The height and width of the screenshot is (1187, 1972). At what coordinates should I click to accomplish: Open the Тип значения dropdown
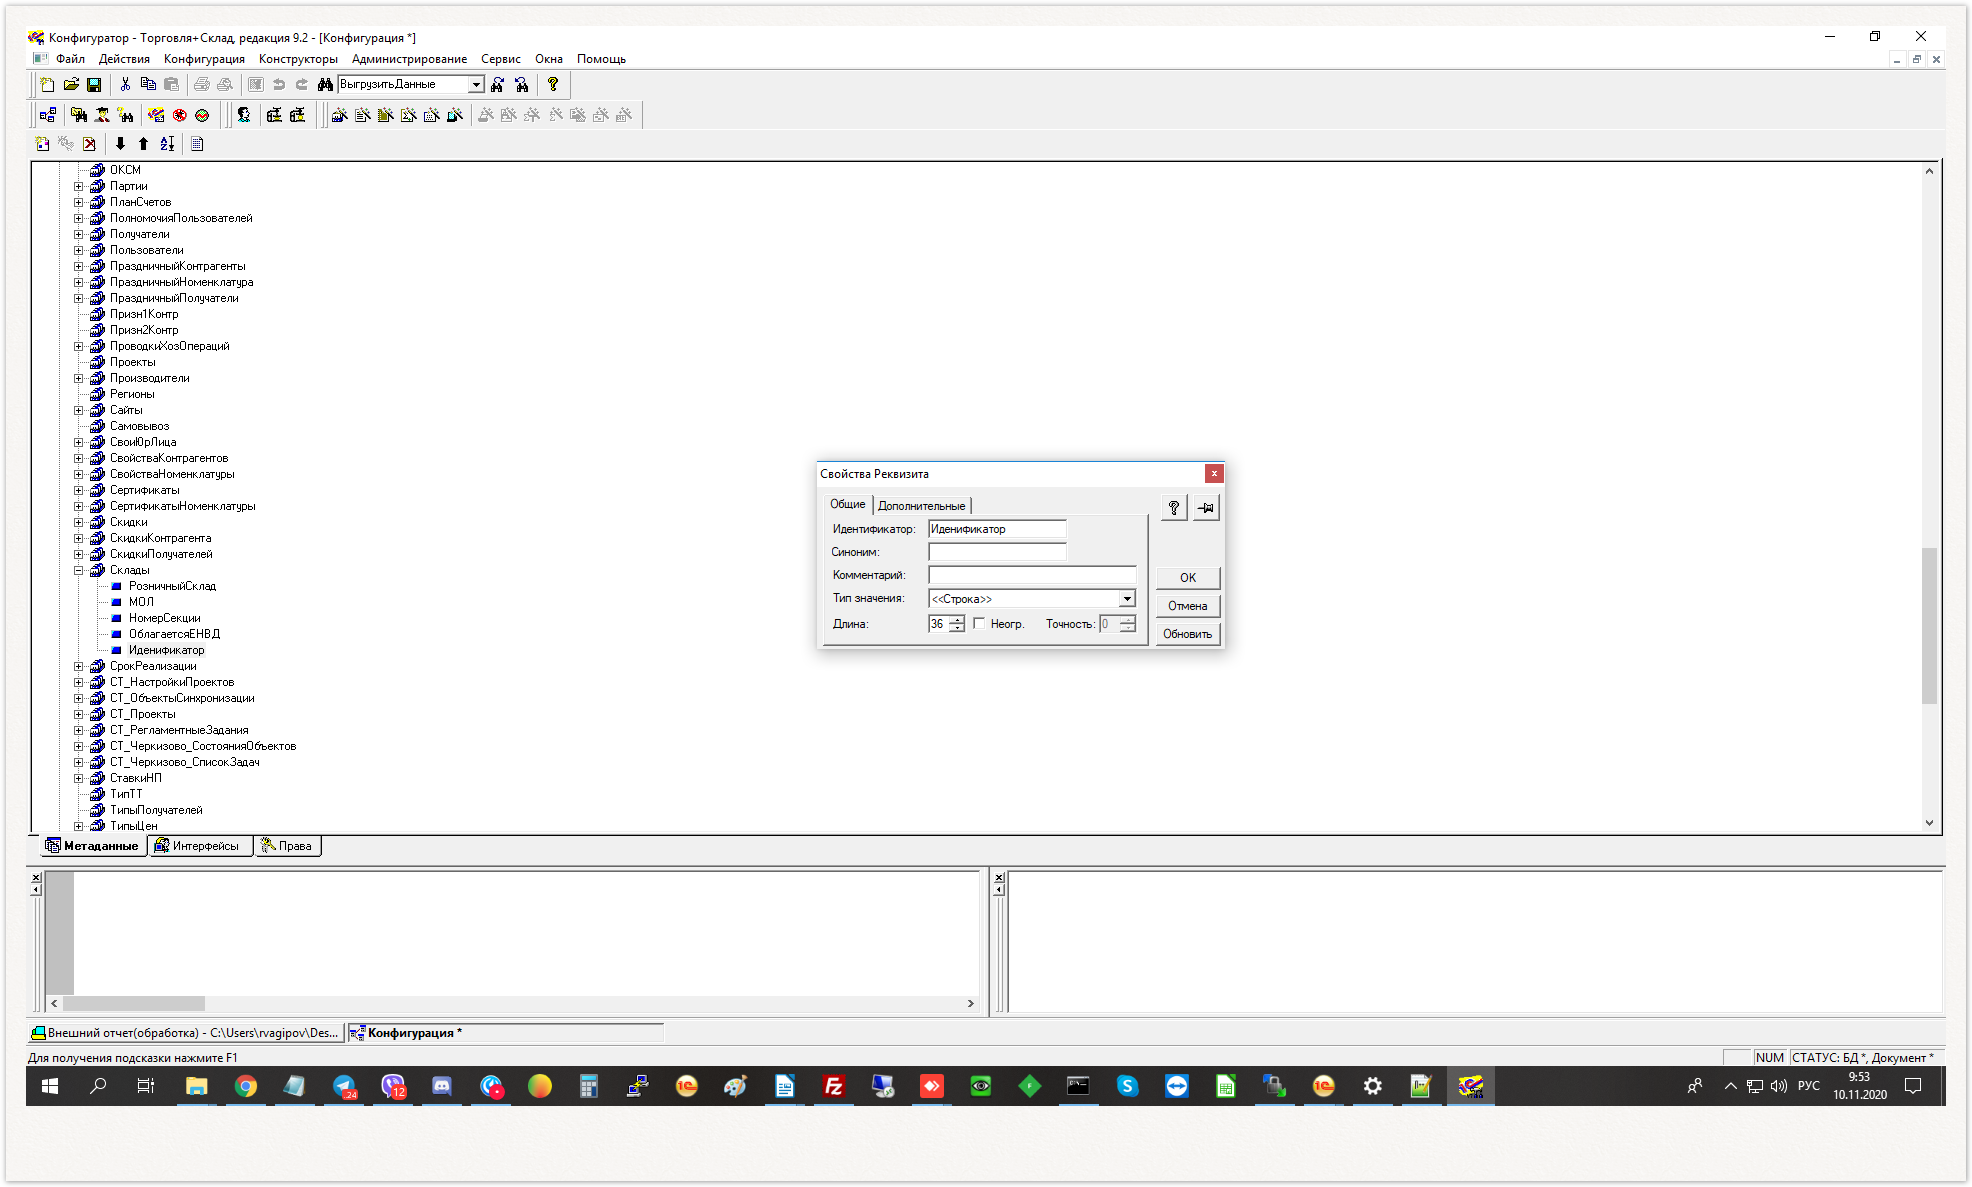point(1127,599)
